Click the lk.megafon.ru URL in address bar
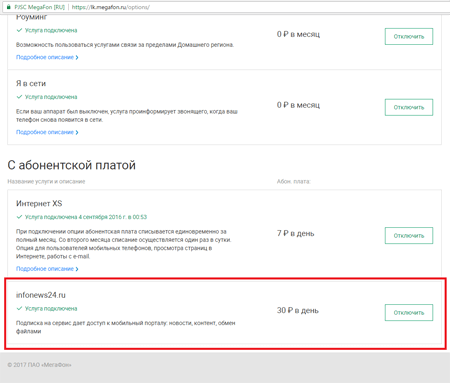The width and height of the screenshot is (450, 383). 111,7
